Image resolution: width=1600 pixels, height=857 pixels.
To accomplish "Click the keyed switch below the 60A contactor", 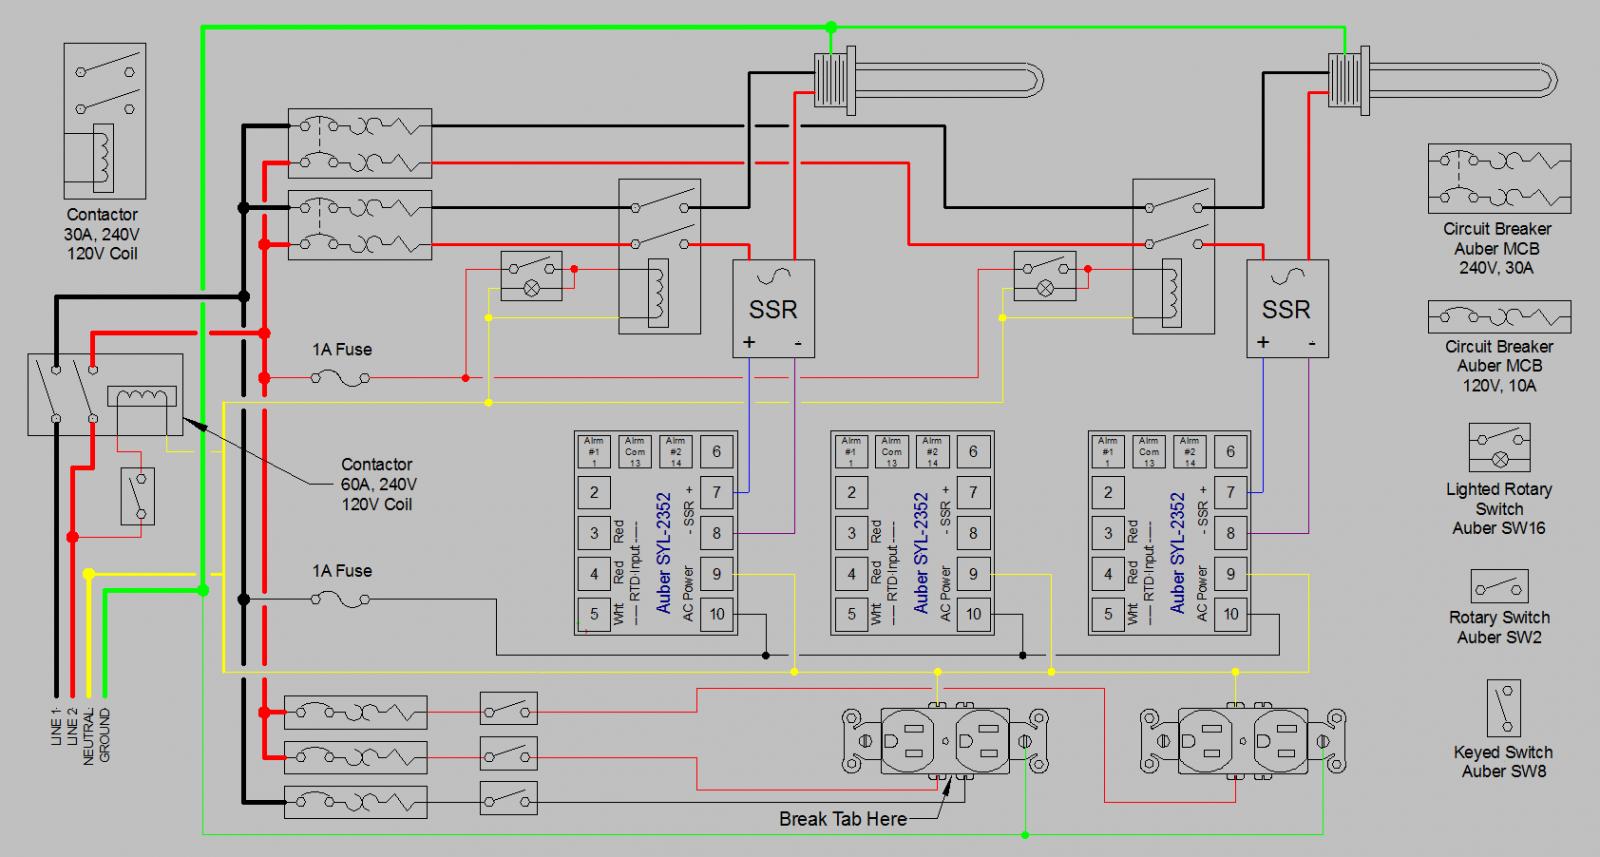I will (137, 496).
